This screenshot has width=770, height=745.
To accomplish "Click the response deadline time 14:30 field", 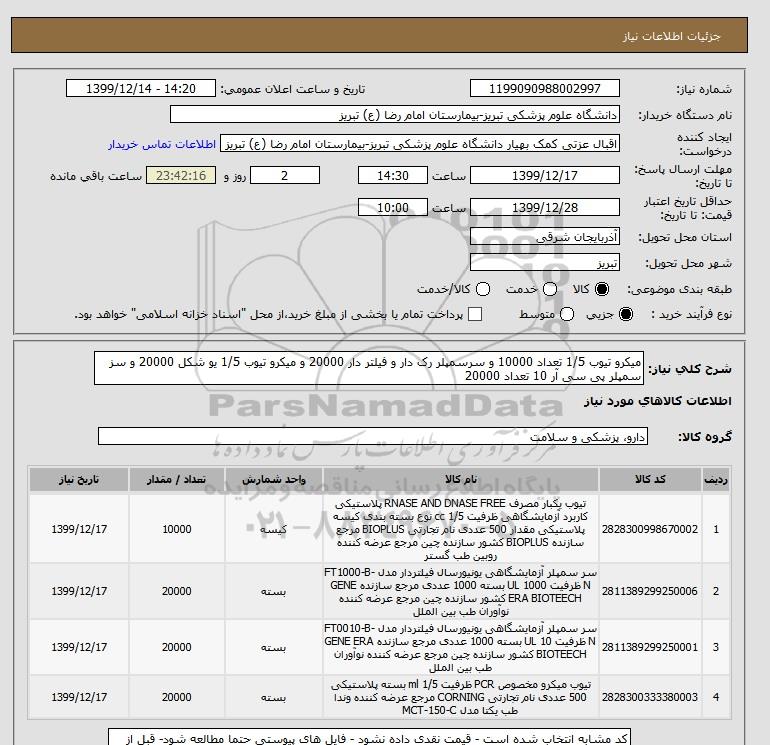I will pos(393,175).
